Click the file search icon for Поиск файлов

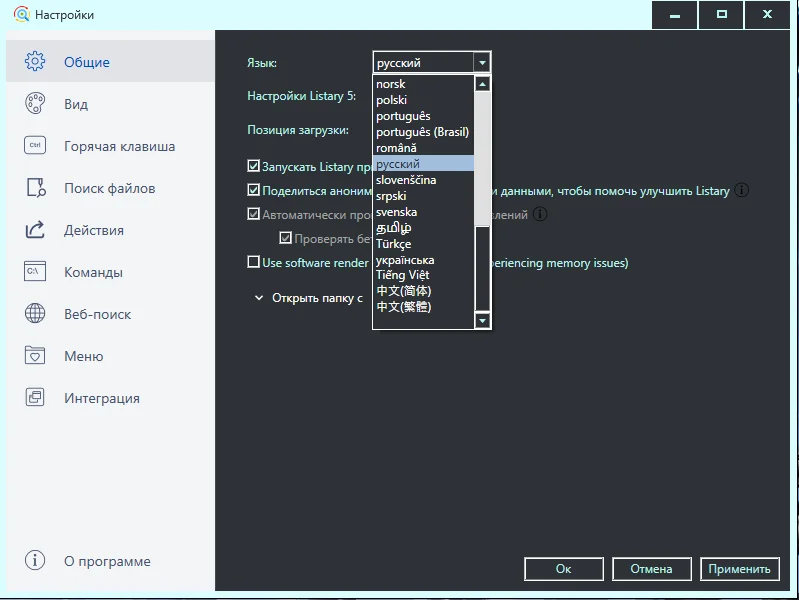[35, 188]
